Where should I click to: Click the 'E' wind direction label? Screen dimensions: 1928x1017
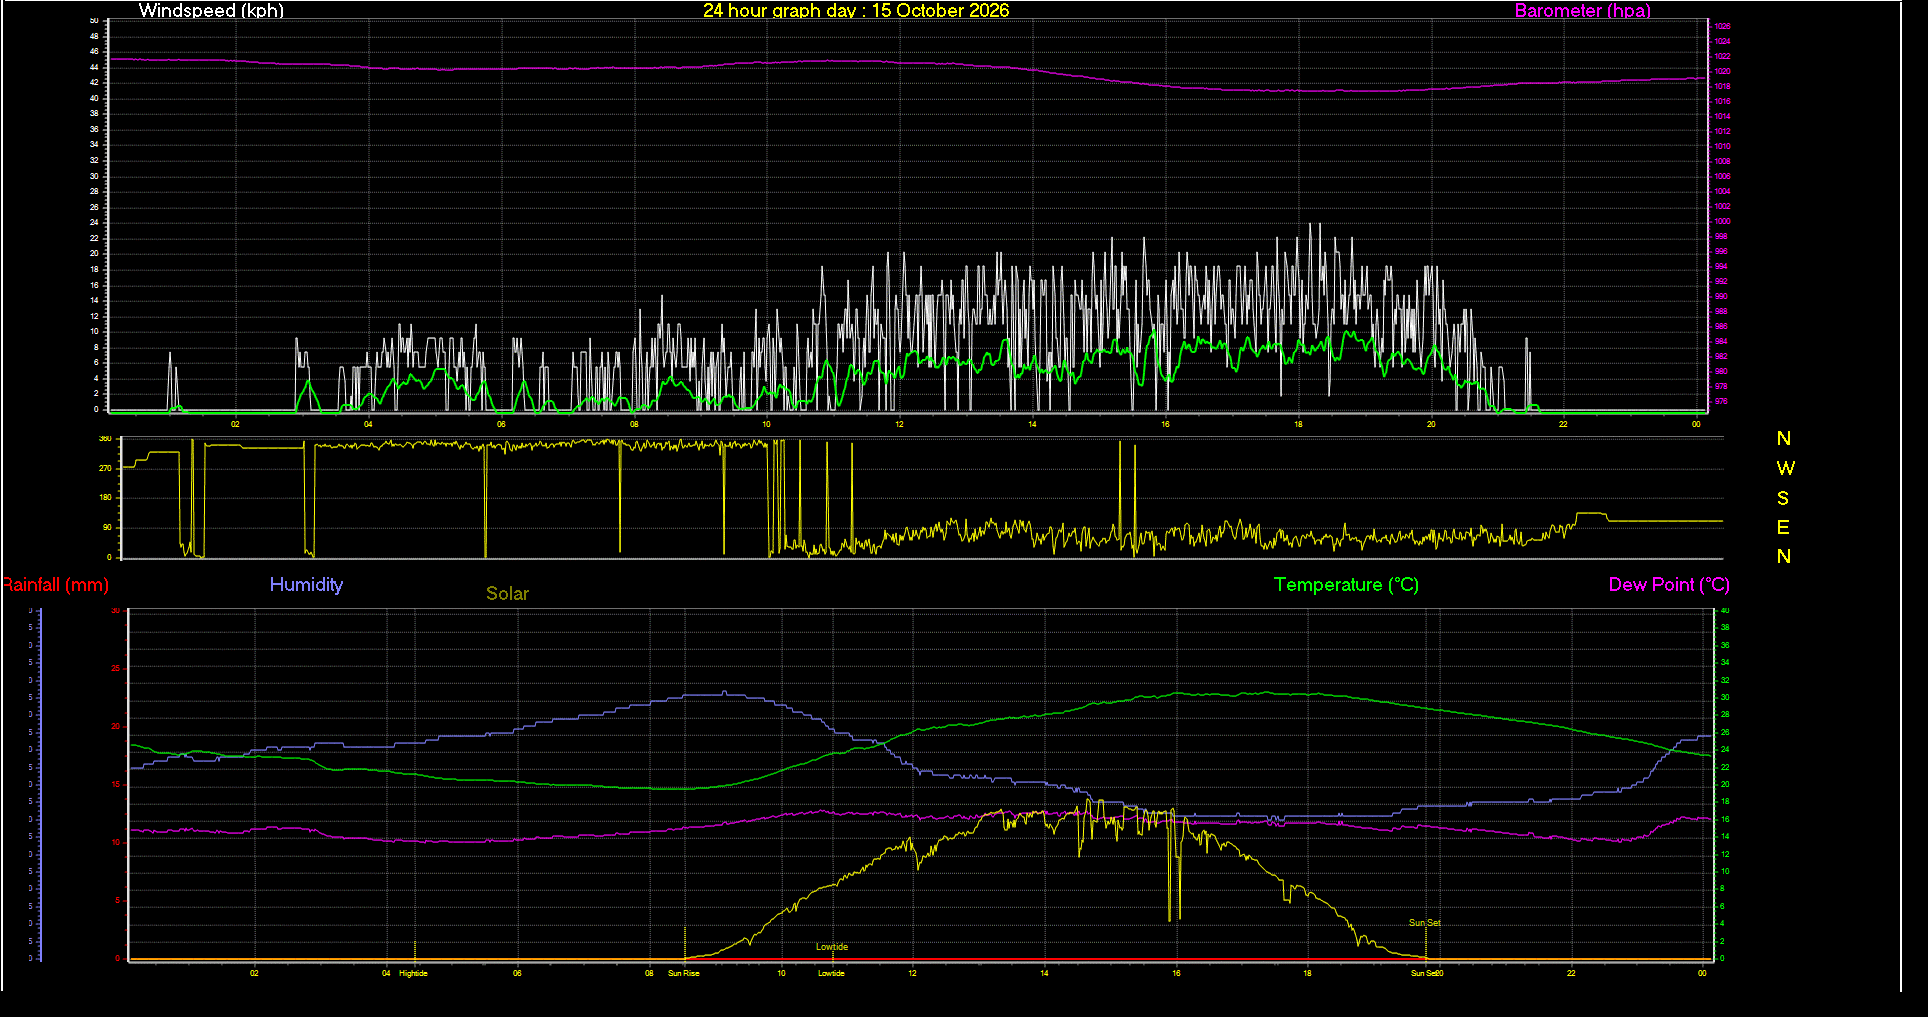tap(1783, 527)
